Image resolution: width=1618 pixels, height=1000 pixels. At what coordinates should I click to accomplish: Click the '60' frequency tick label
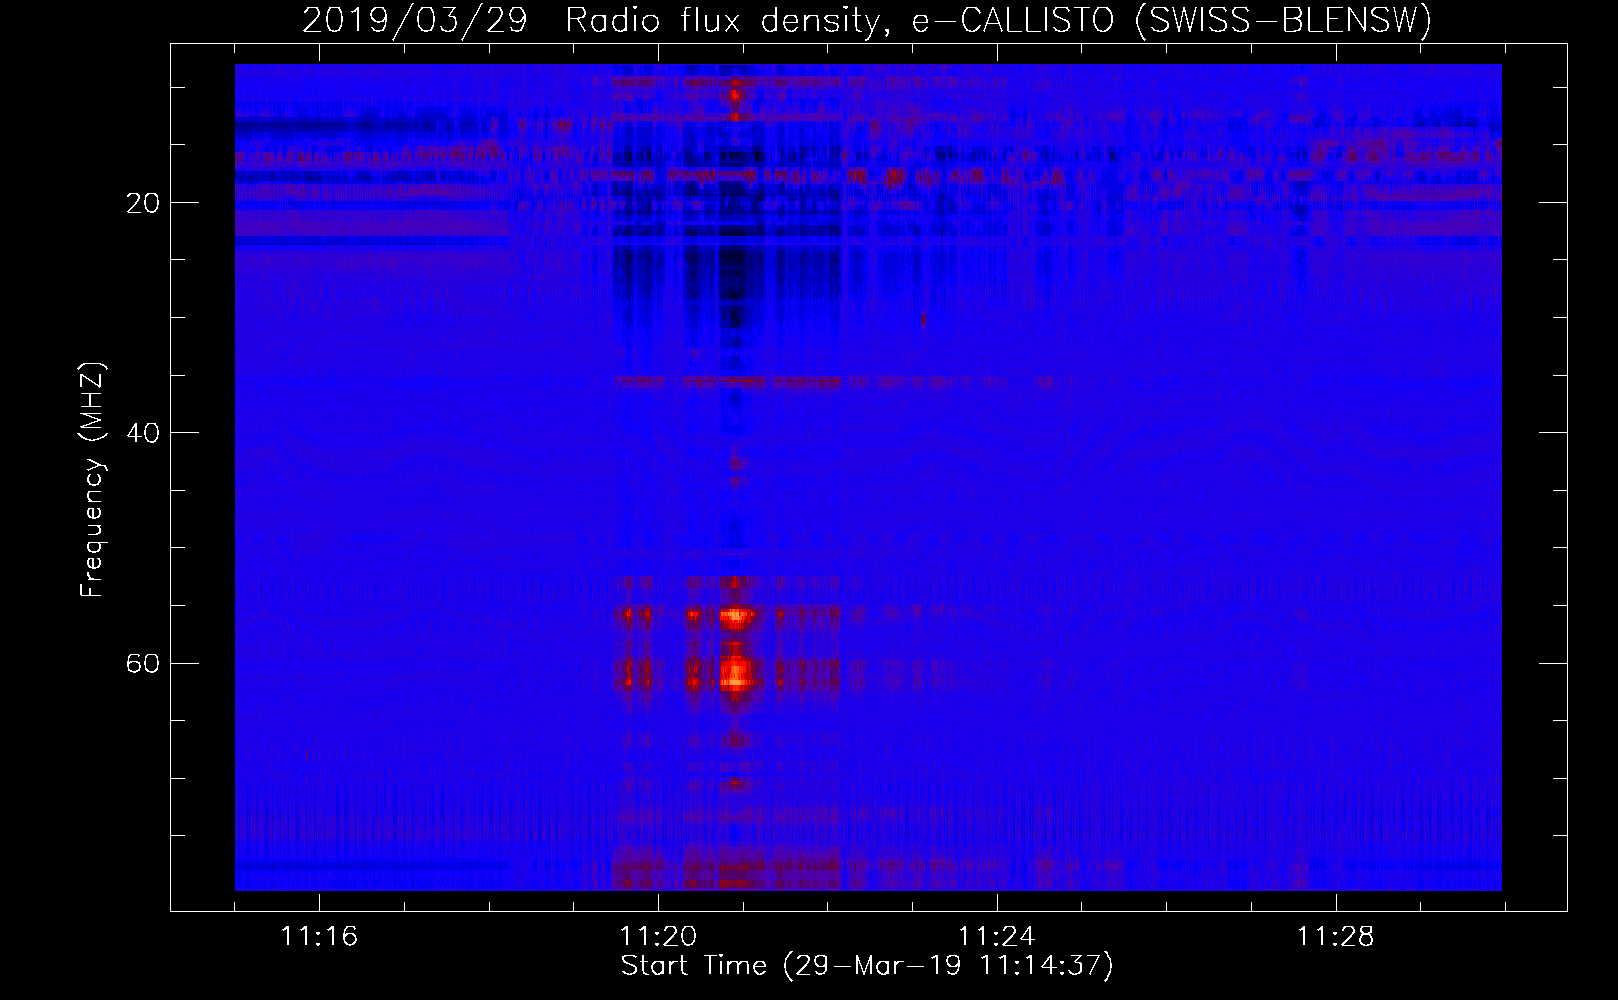pyautogui.click(x=142, y=664)
